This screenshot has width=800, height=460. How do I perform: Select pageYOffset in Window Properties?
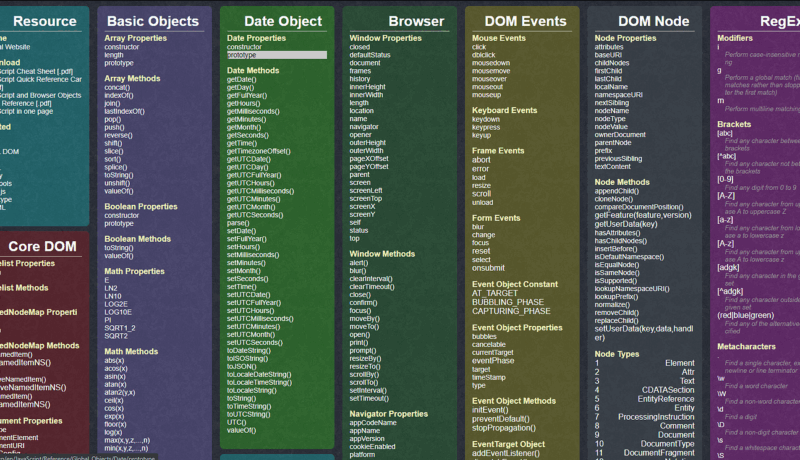point(369,167)
